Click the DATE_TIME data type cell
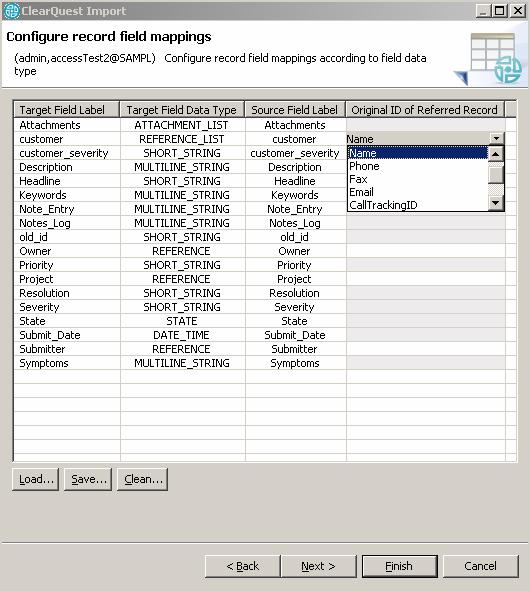 pyautogui.click(x=182, y=335)
